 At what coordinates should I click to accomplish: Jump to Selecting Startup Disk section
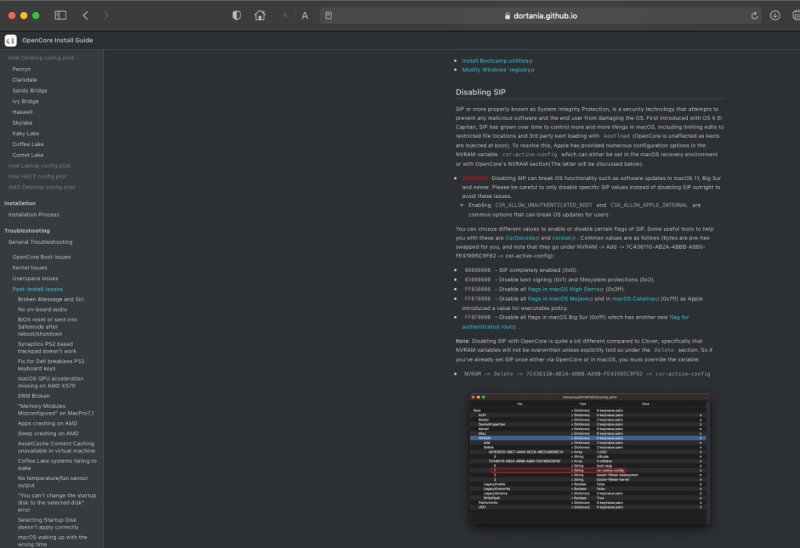tap(48, 524)
